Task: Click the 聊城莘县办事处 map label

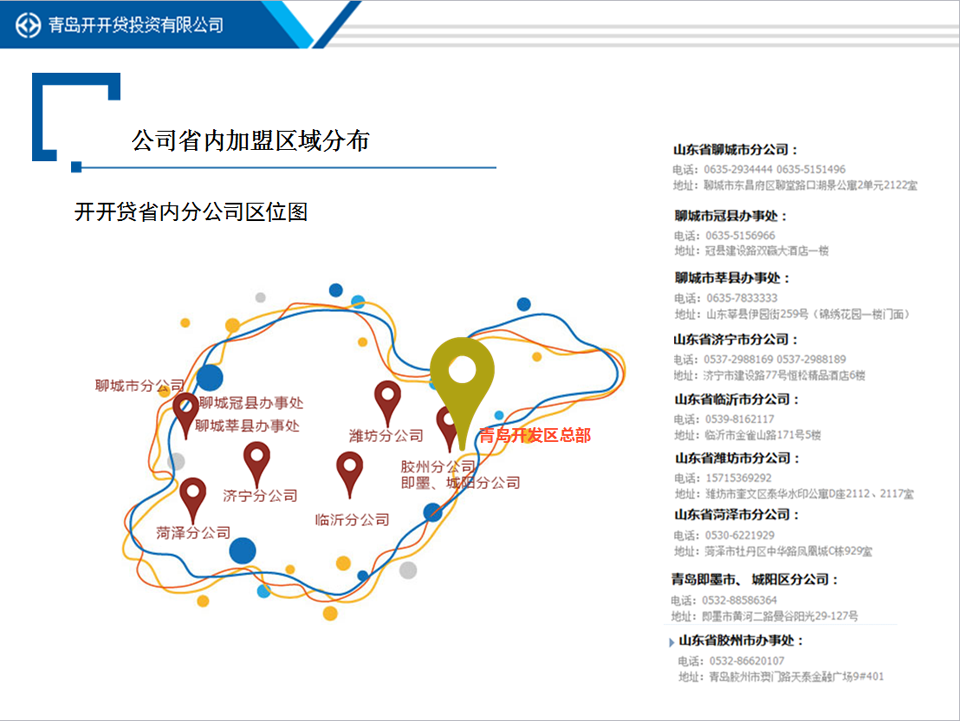Action: coord(247,426)
